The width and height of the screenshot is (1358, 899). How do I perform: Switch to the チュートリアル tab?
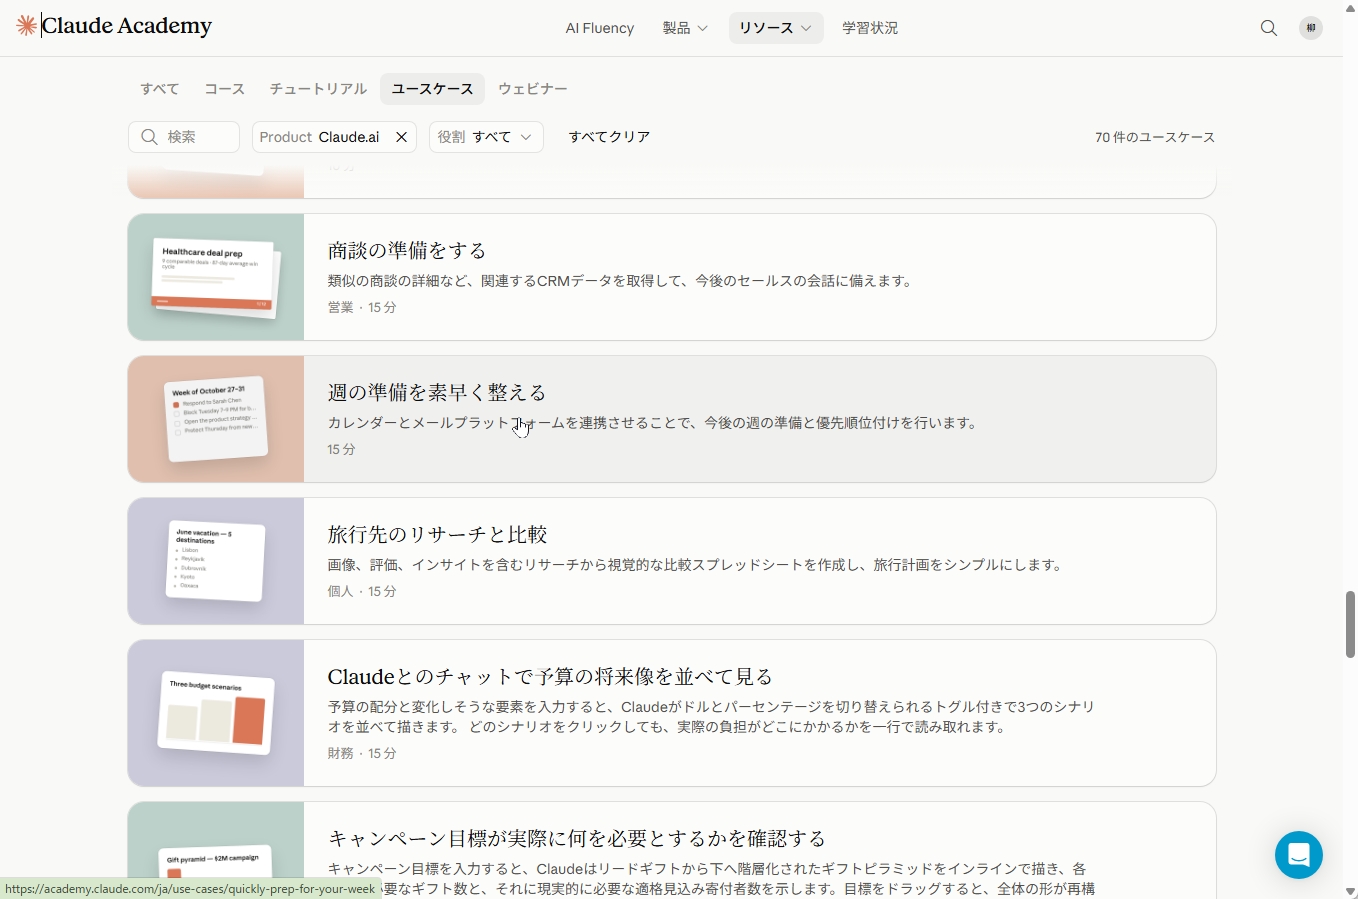pos(318,89)
